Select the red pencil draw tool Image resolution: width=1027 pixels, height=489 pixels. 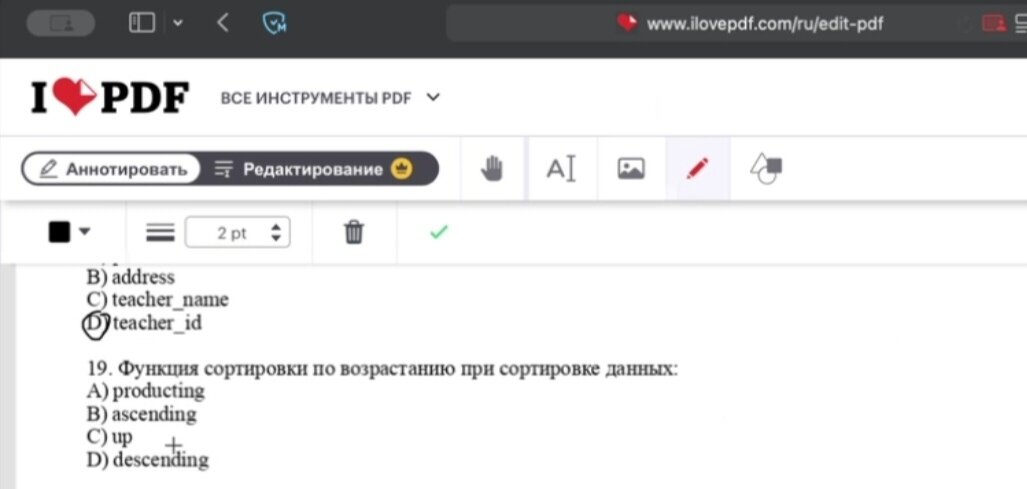tap(698, 169)
